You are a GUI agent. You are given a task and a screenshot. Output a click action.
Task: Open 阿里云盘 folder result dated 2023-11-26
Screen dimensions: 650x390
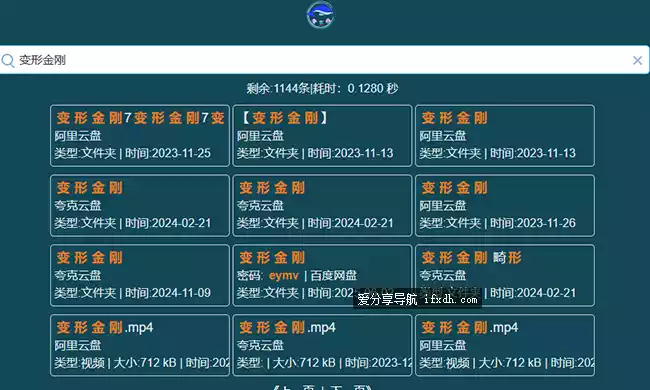[x=505, y=206]
